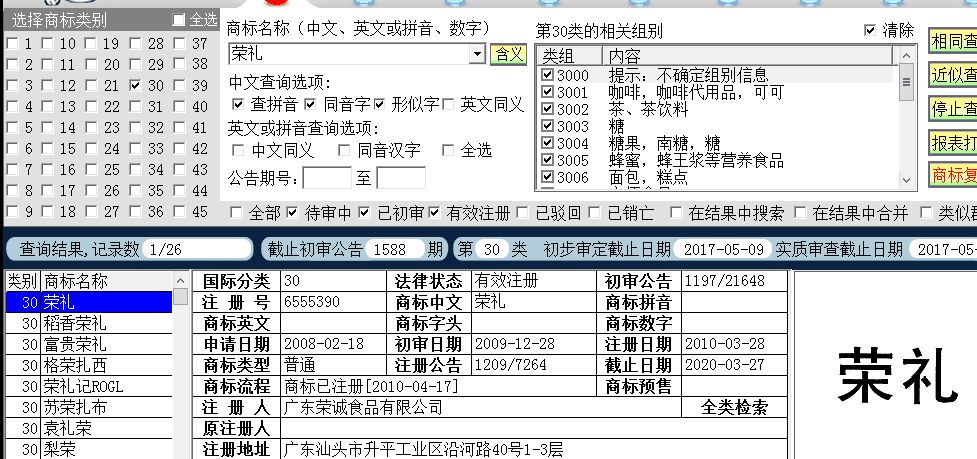Click the 荣礼 trademark image preview
The image size is (977, 459).
(896, 375)
